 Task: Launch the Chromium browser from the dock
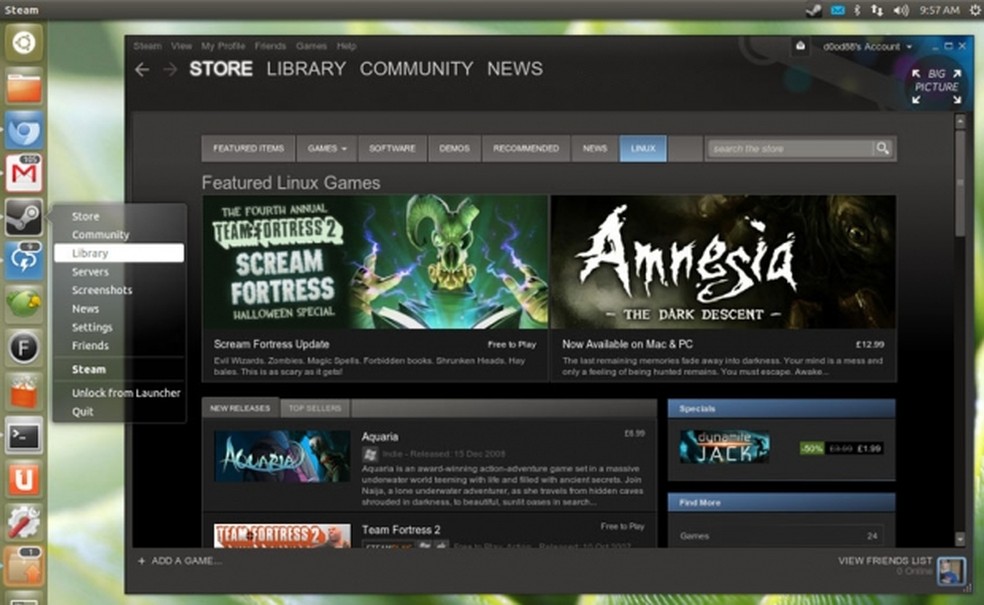[x=22, y=131]
